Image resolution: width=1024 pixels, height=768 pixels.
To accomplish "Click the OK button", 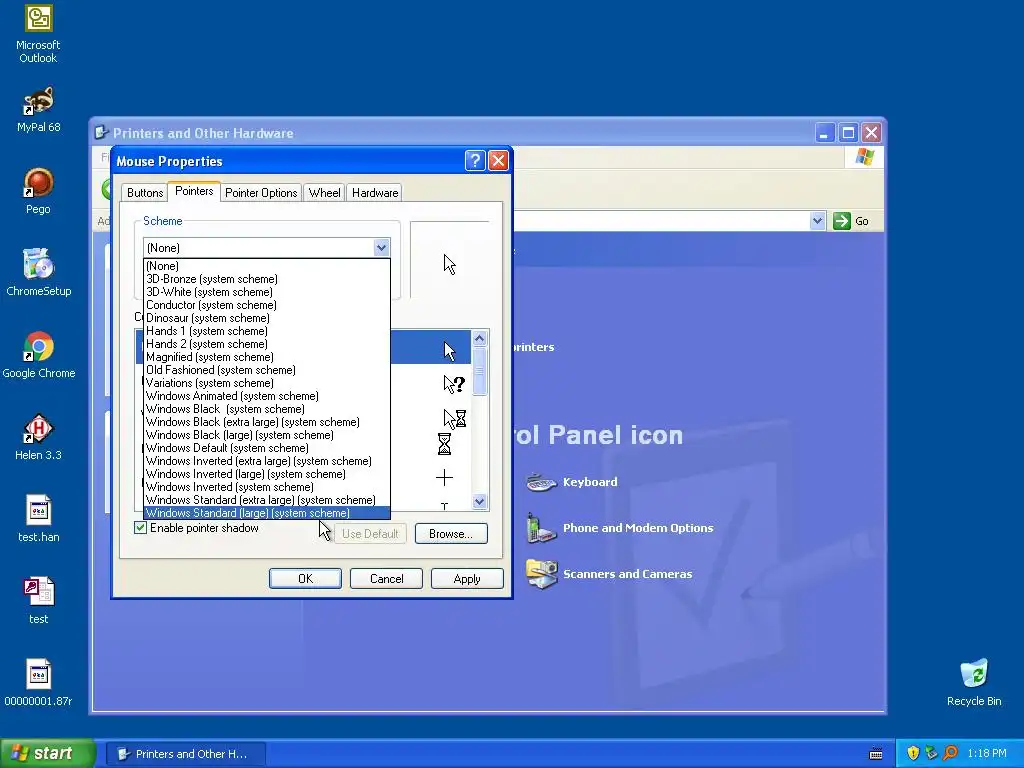I will 305,579.
